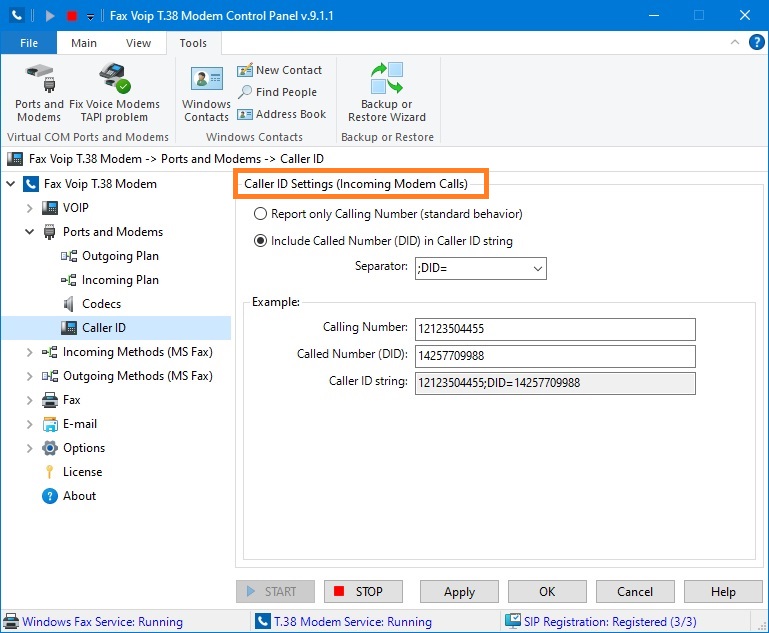Screen dimensions: 769x633
Task: Click the disabled START button
Action: click(x=275, y=591)
